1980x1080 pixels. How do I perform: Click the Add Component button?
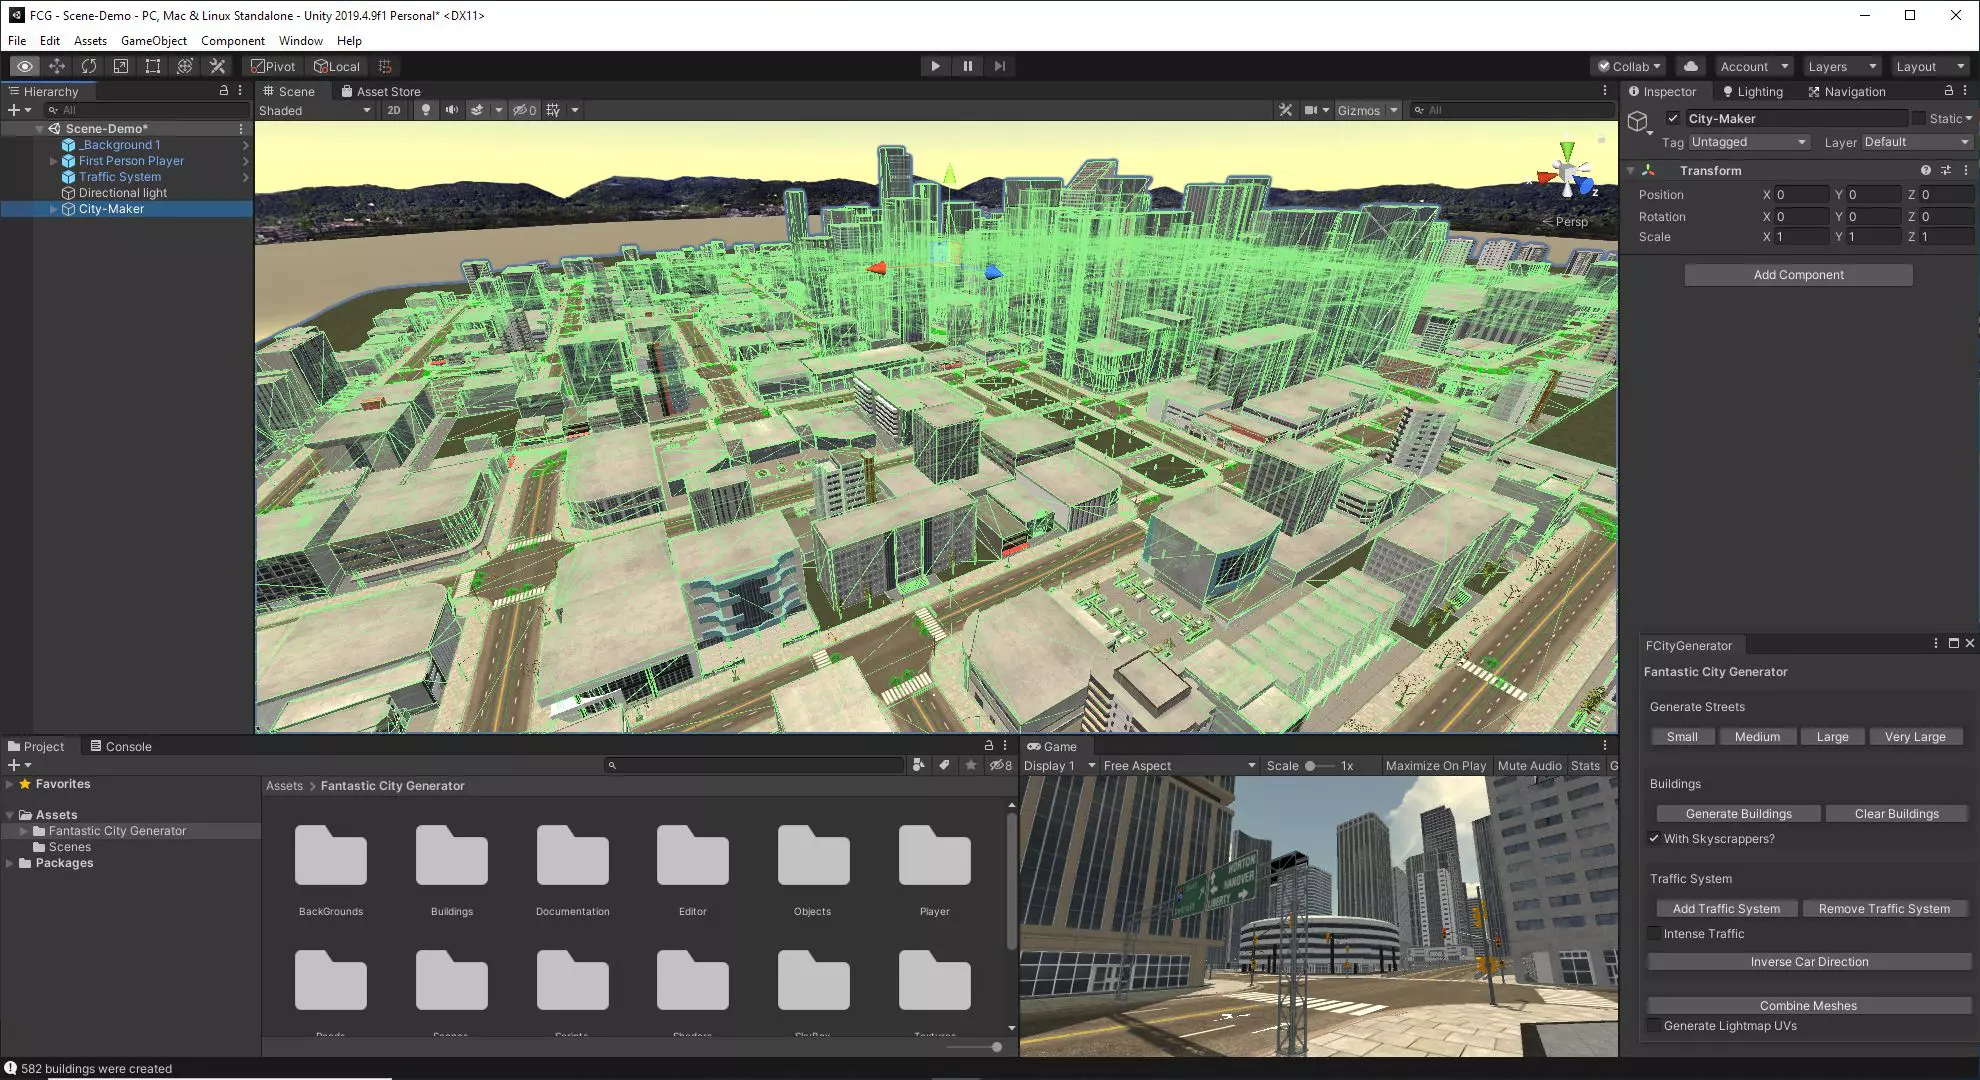[1798, 275]
